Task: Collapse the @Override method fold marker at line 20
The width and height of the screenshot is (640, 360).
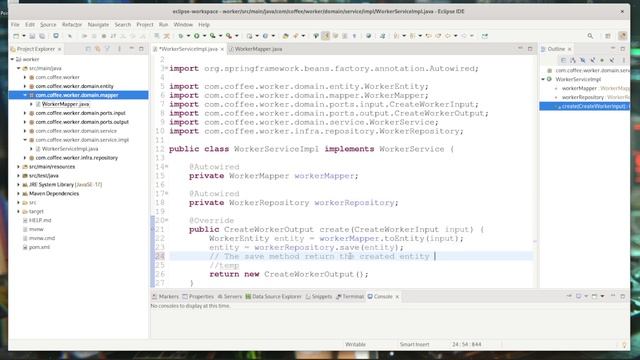Action: (167, 220)
